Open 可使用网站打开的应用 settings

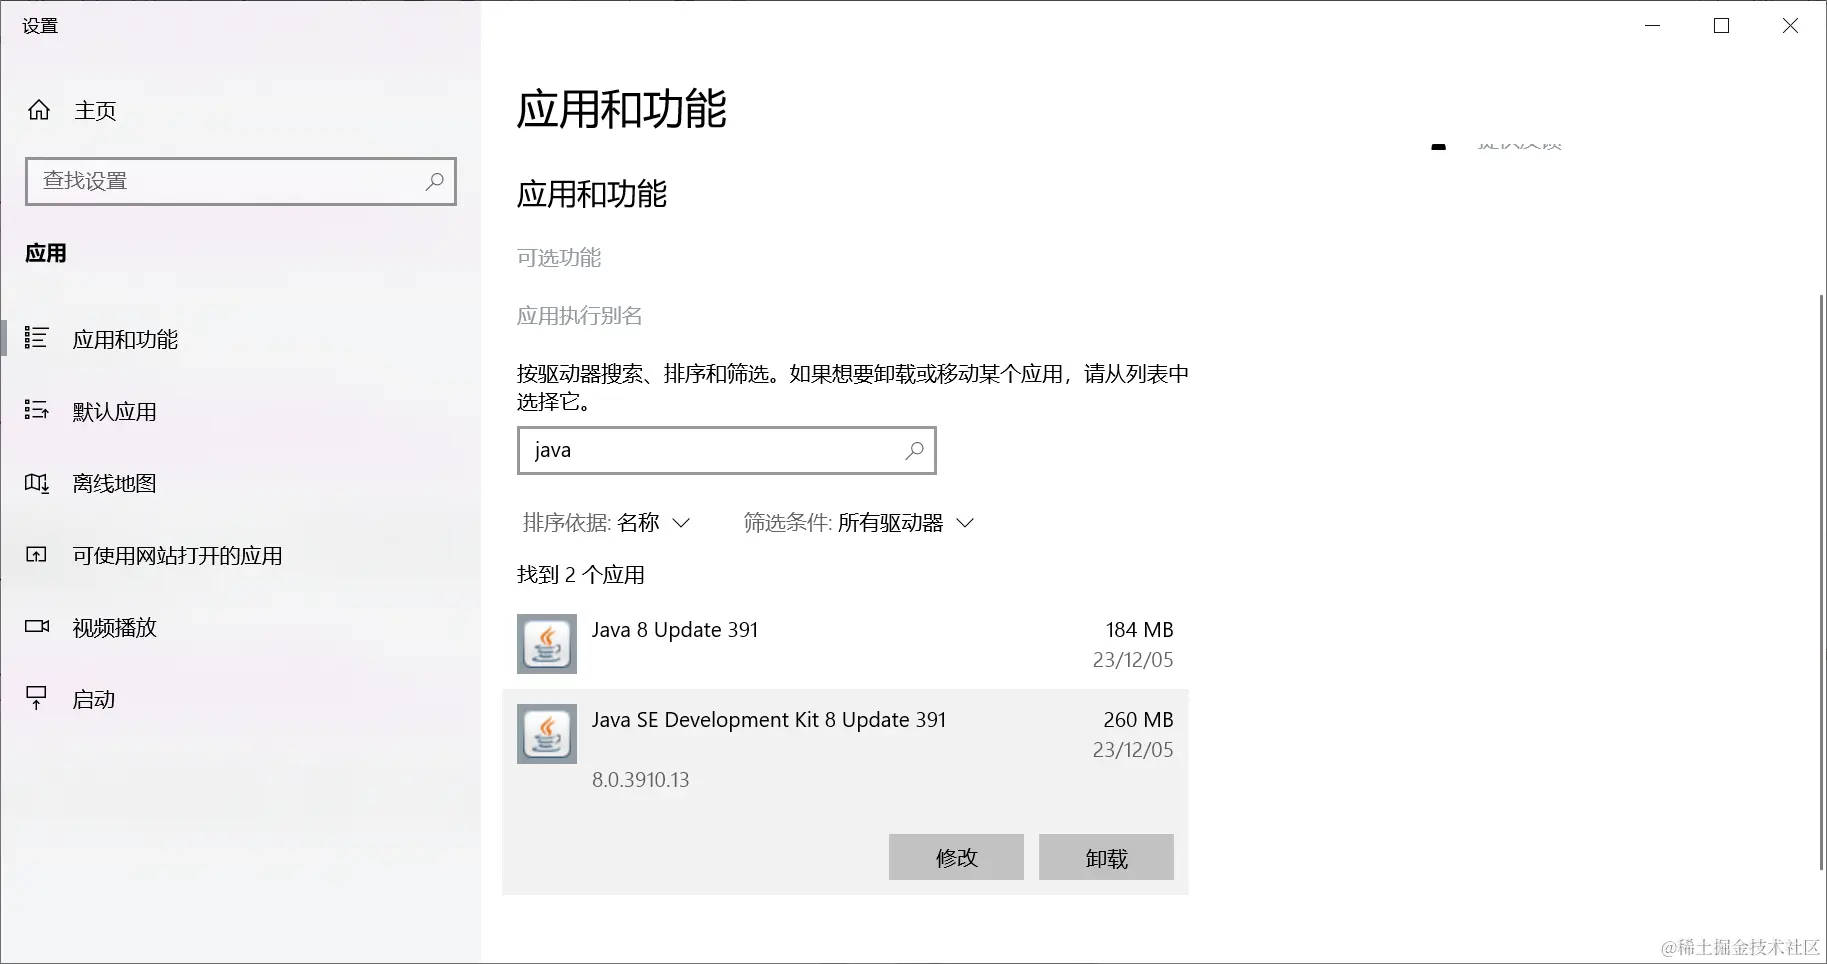[177, 555]
